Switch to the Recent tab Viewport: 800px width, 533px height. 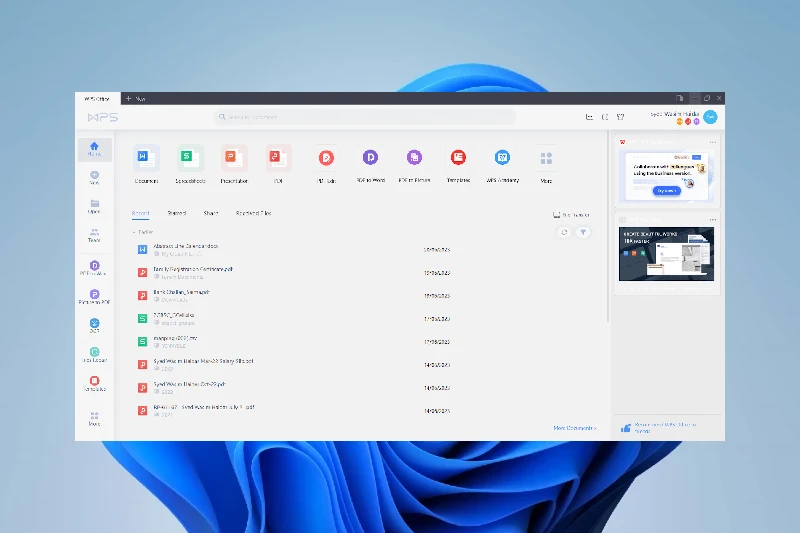tap(140, 213)
